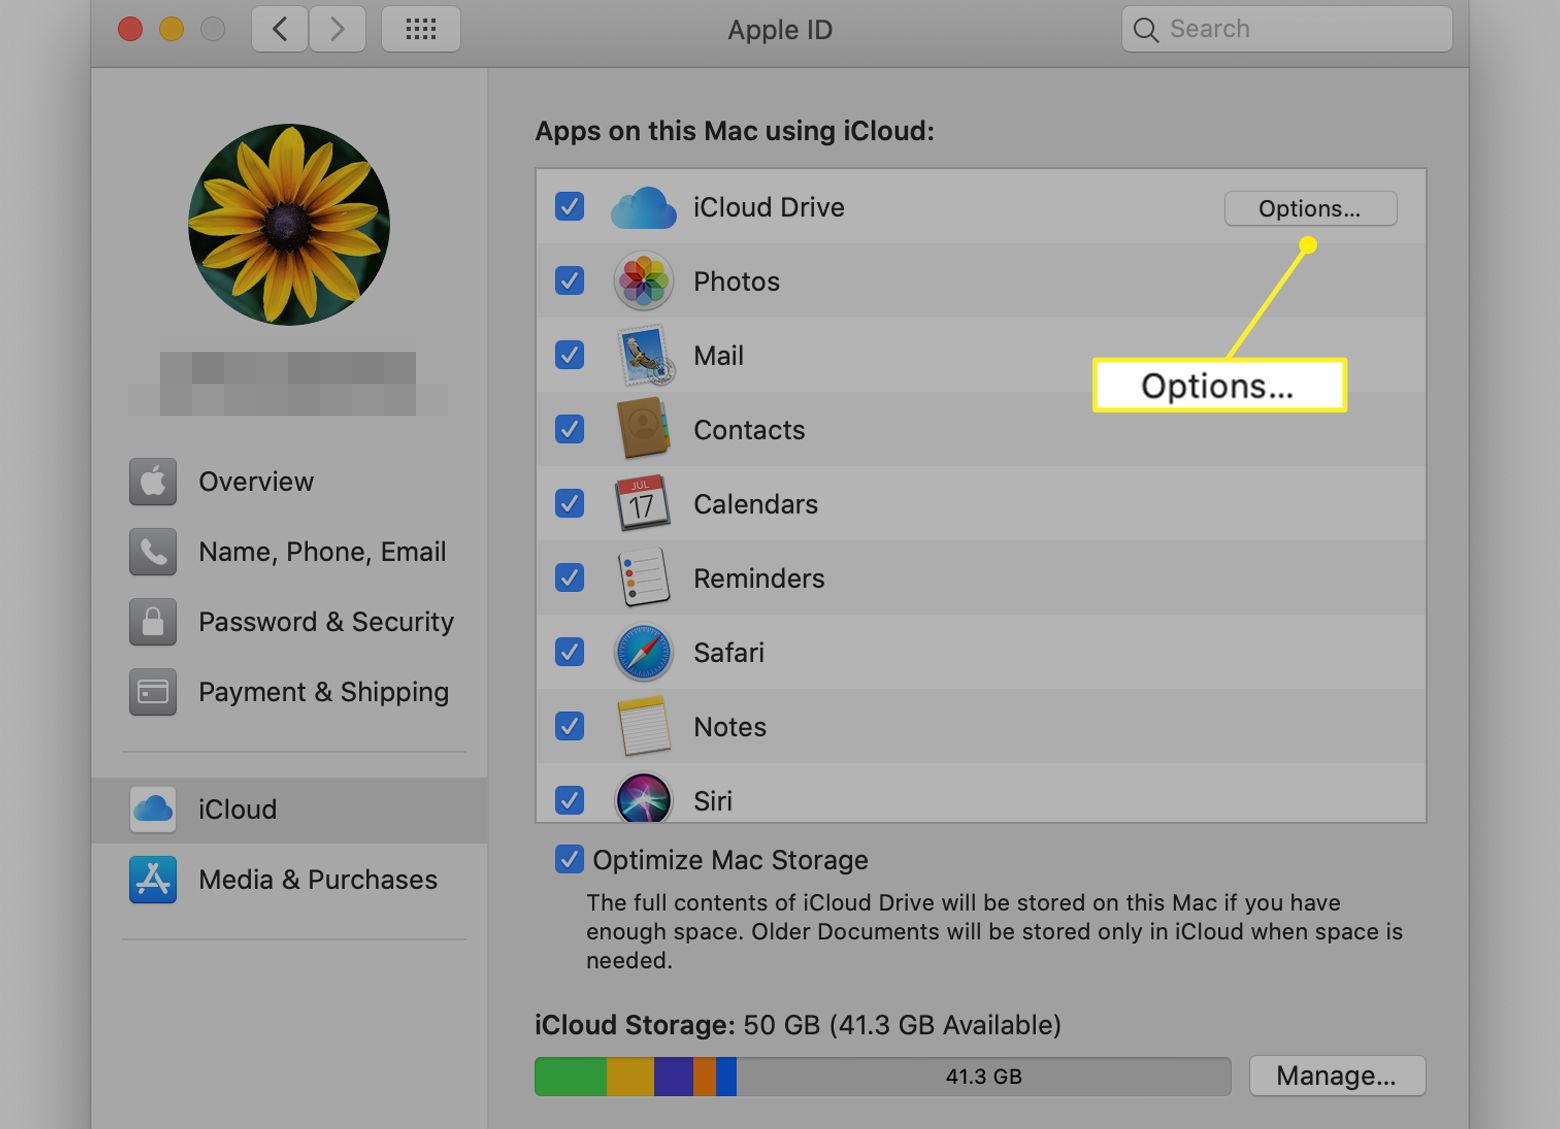Click the Search input field
1560x1129 pixels.
point(1287,29)
